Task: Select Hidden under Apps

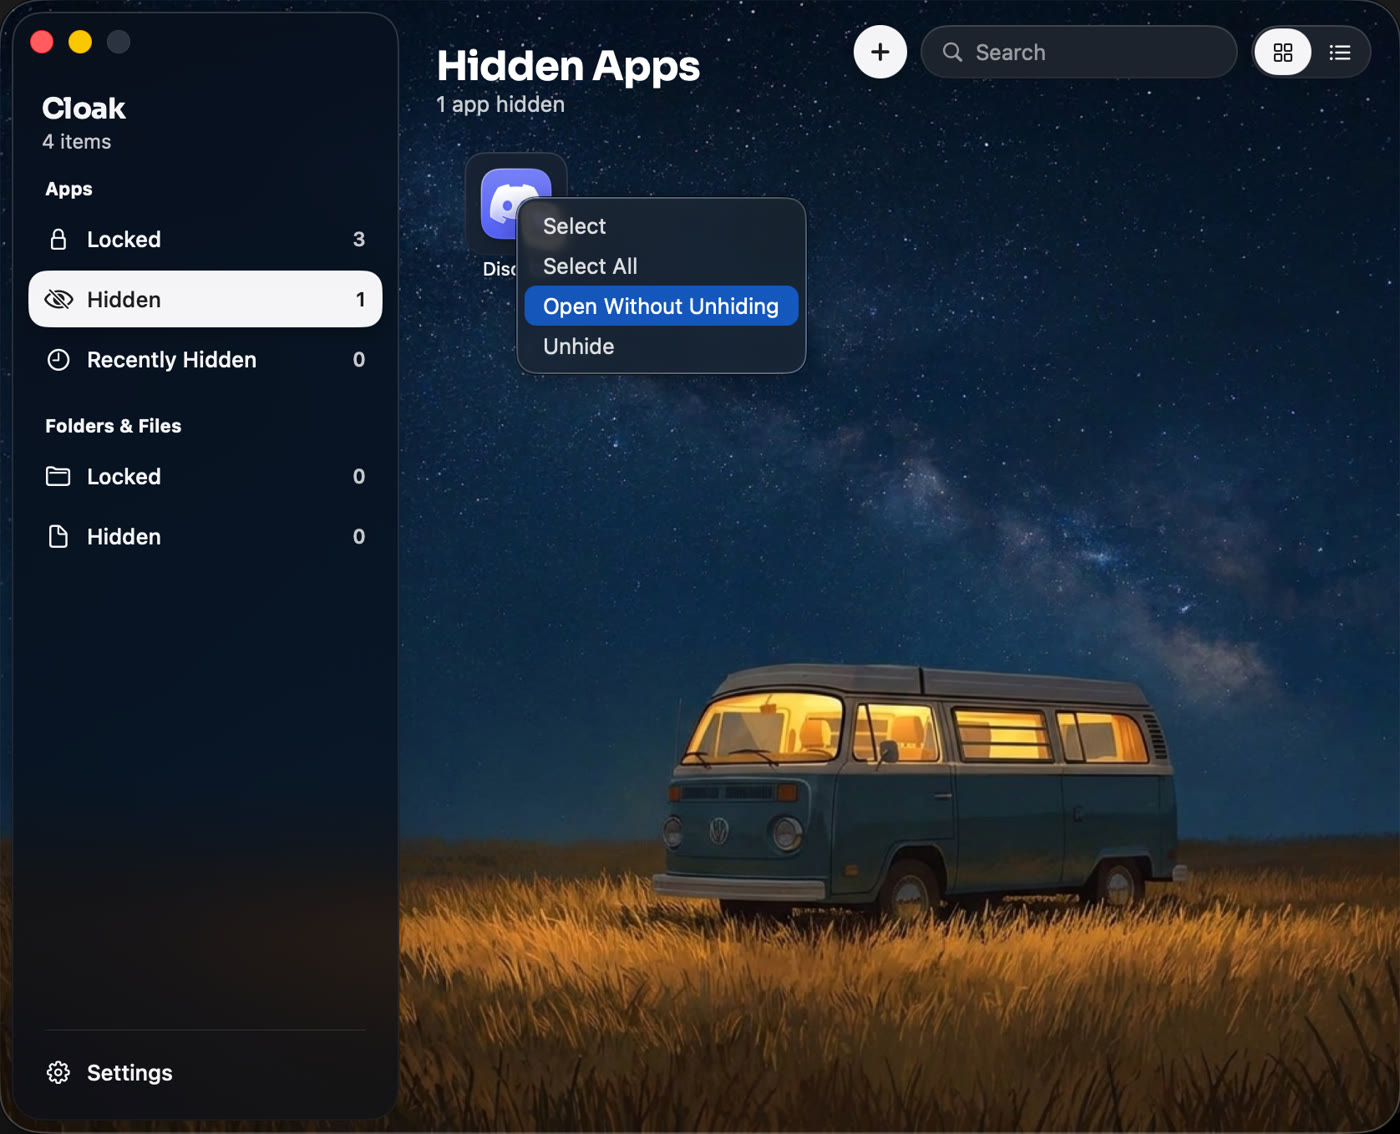Action: click(x=205, y=299)
